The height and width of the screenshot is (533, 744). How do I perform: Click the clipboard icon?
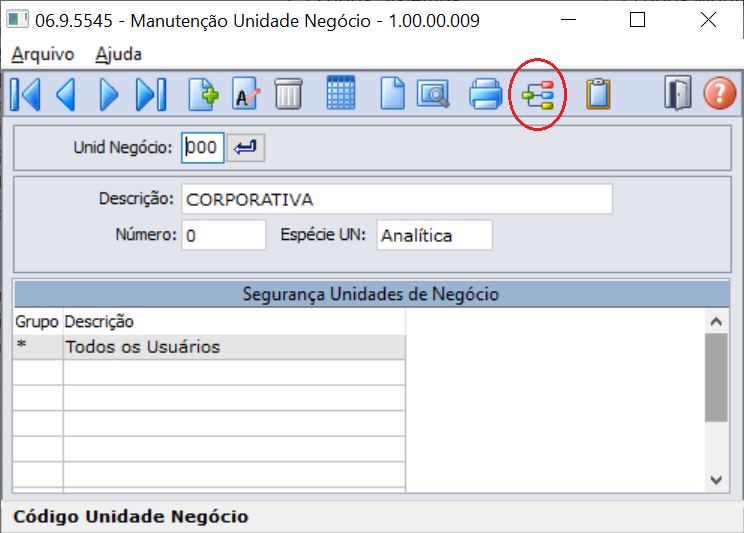click(x=598, y=94)
